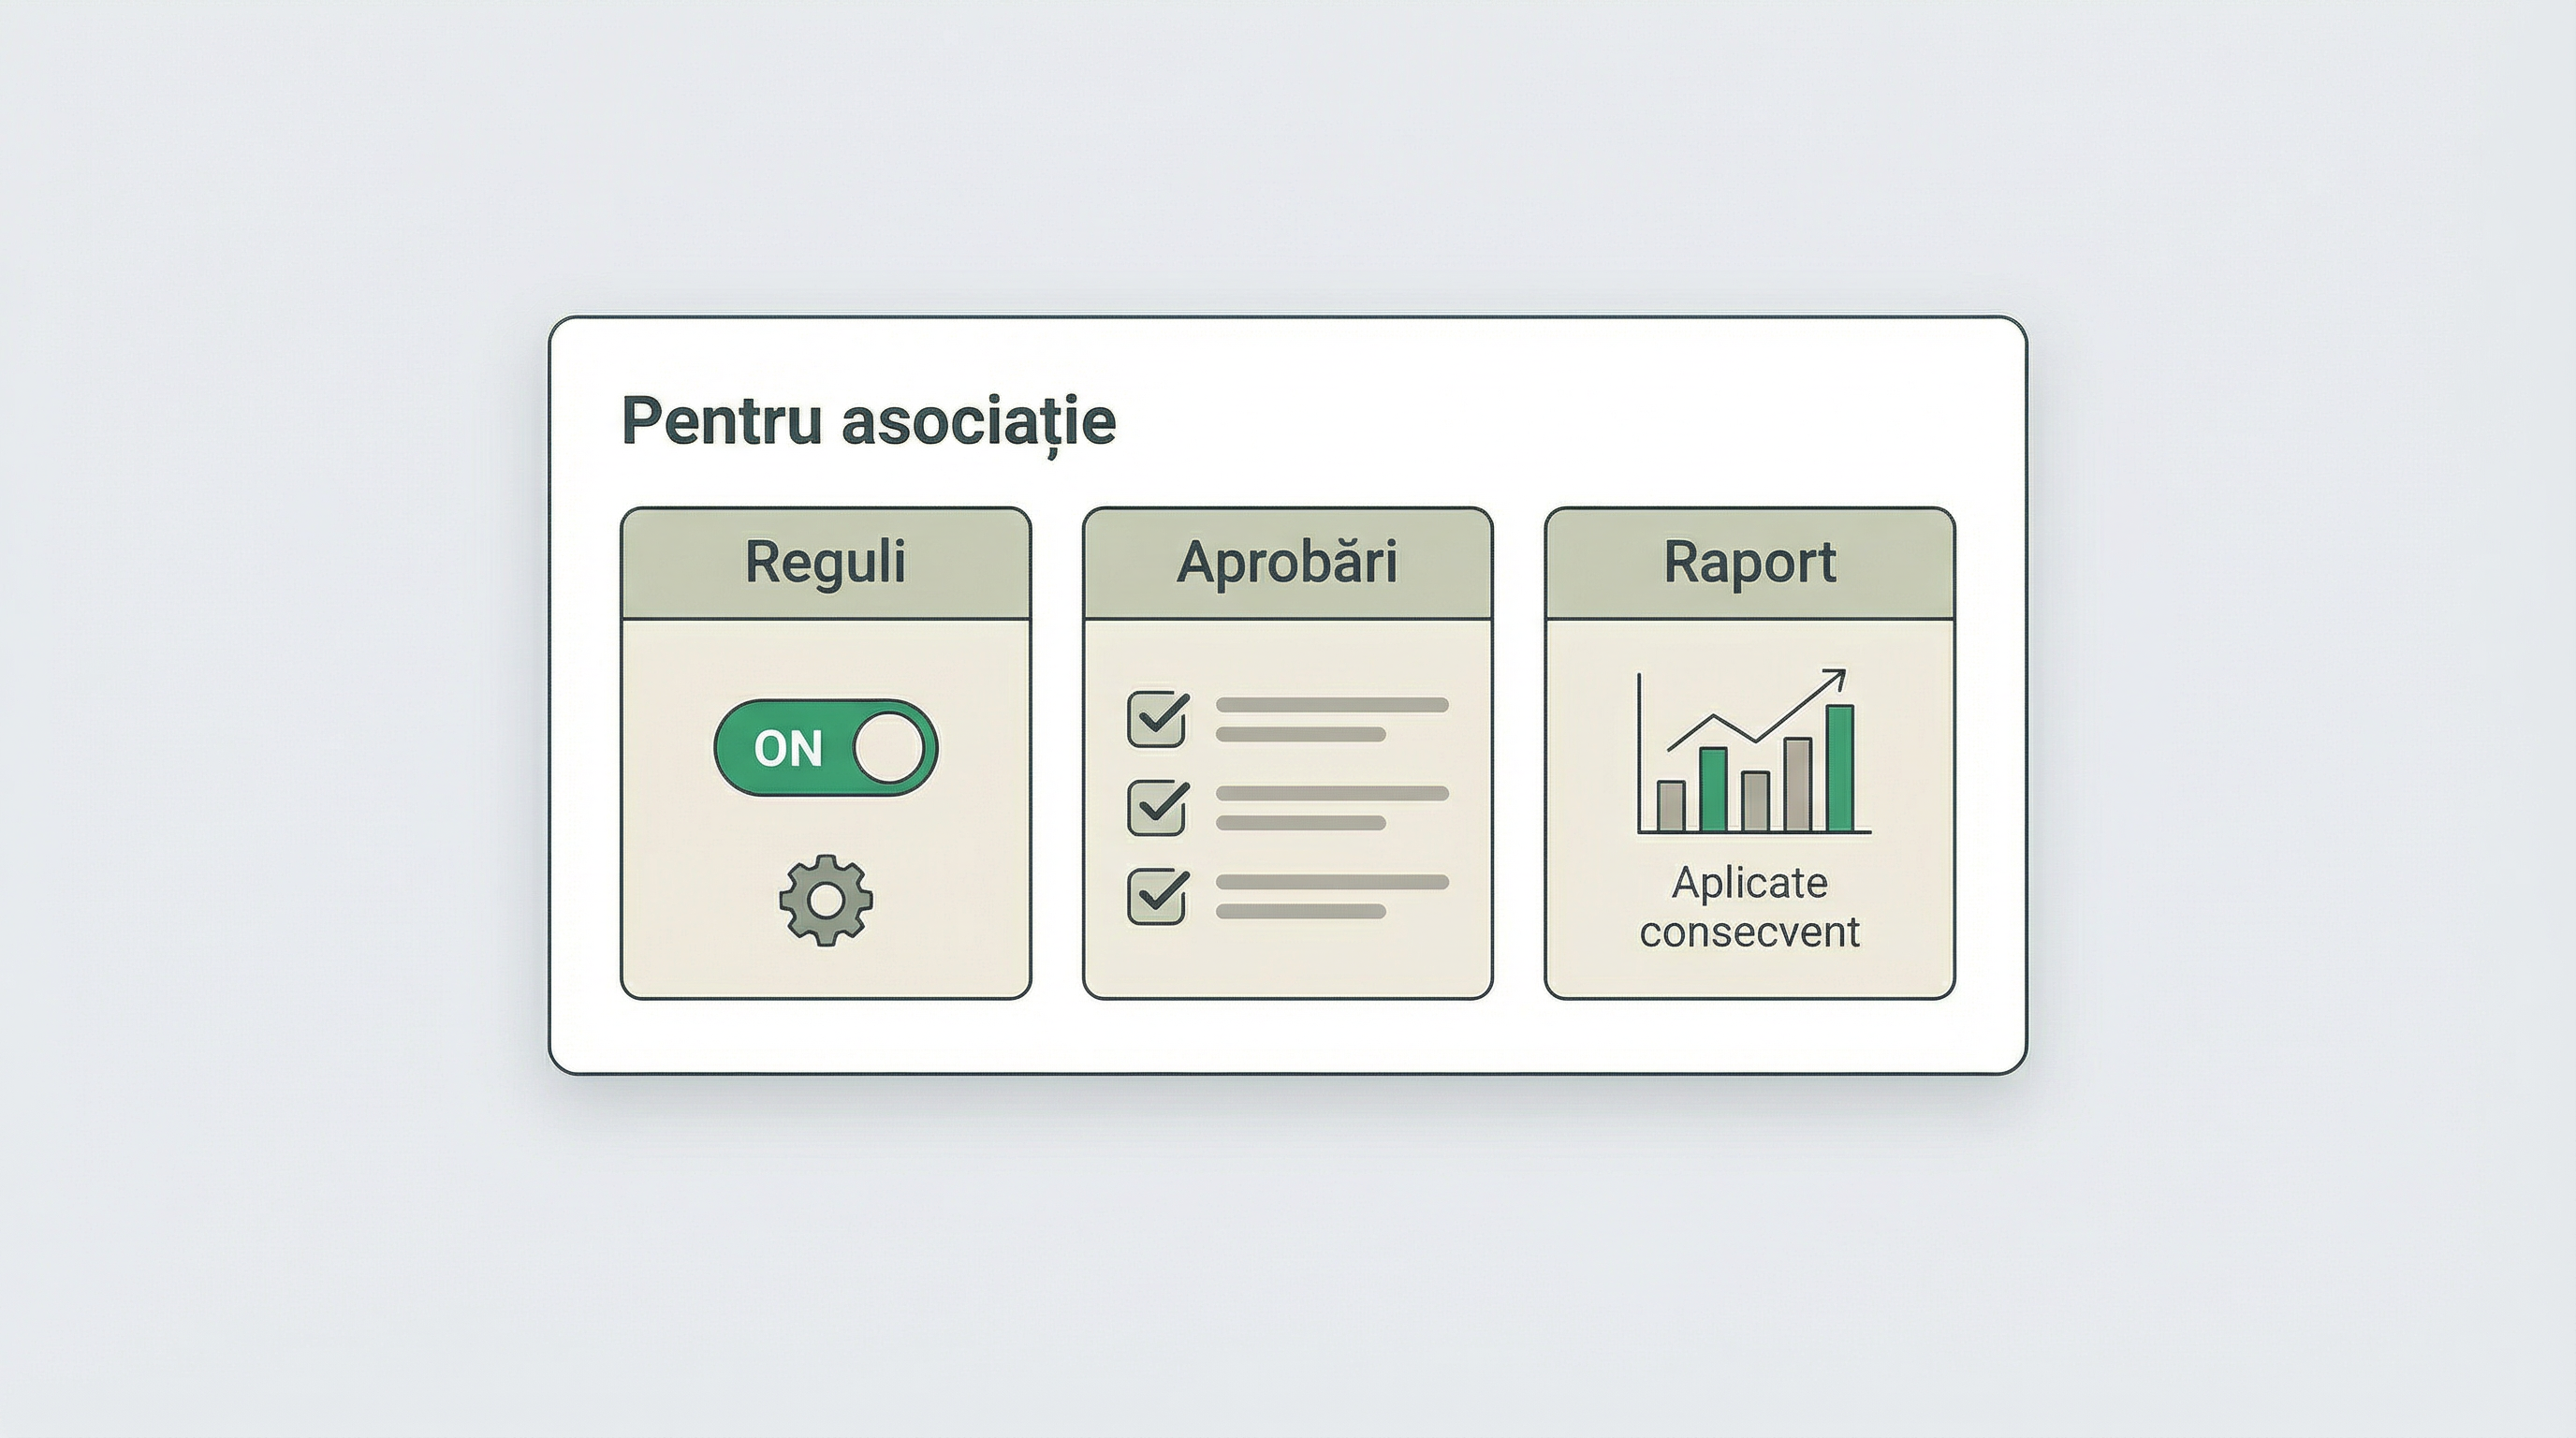Select the second approval item's text lines
The image size is (2576, 1438).
click(1331, 808)
